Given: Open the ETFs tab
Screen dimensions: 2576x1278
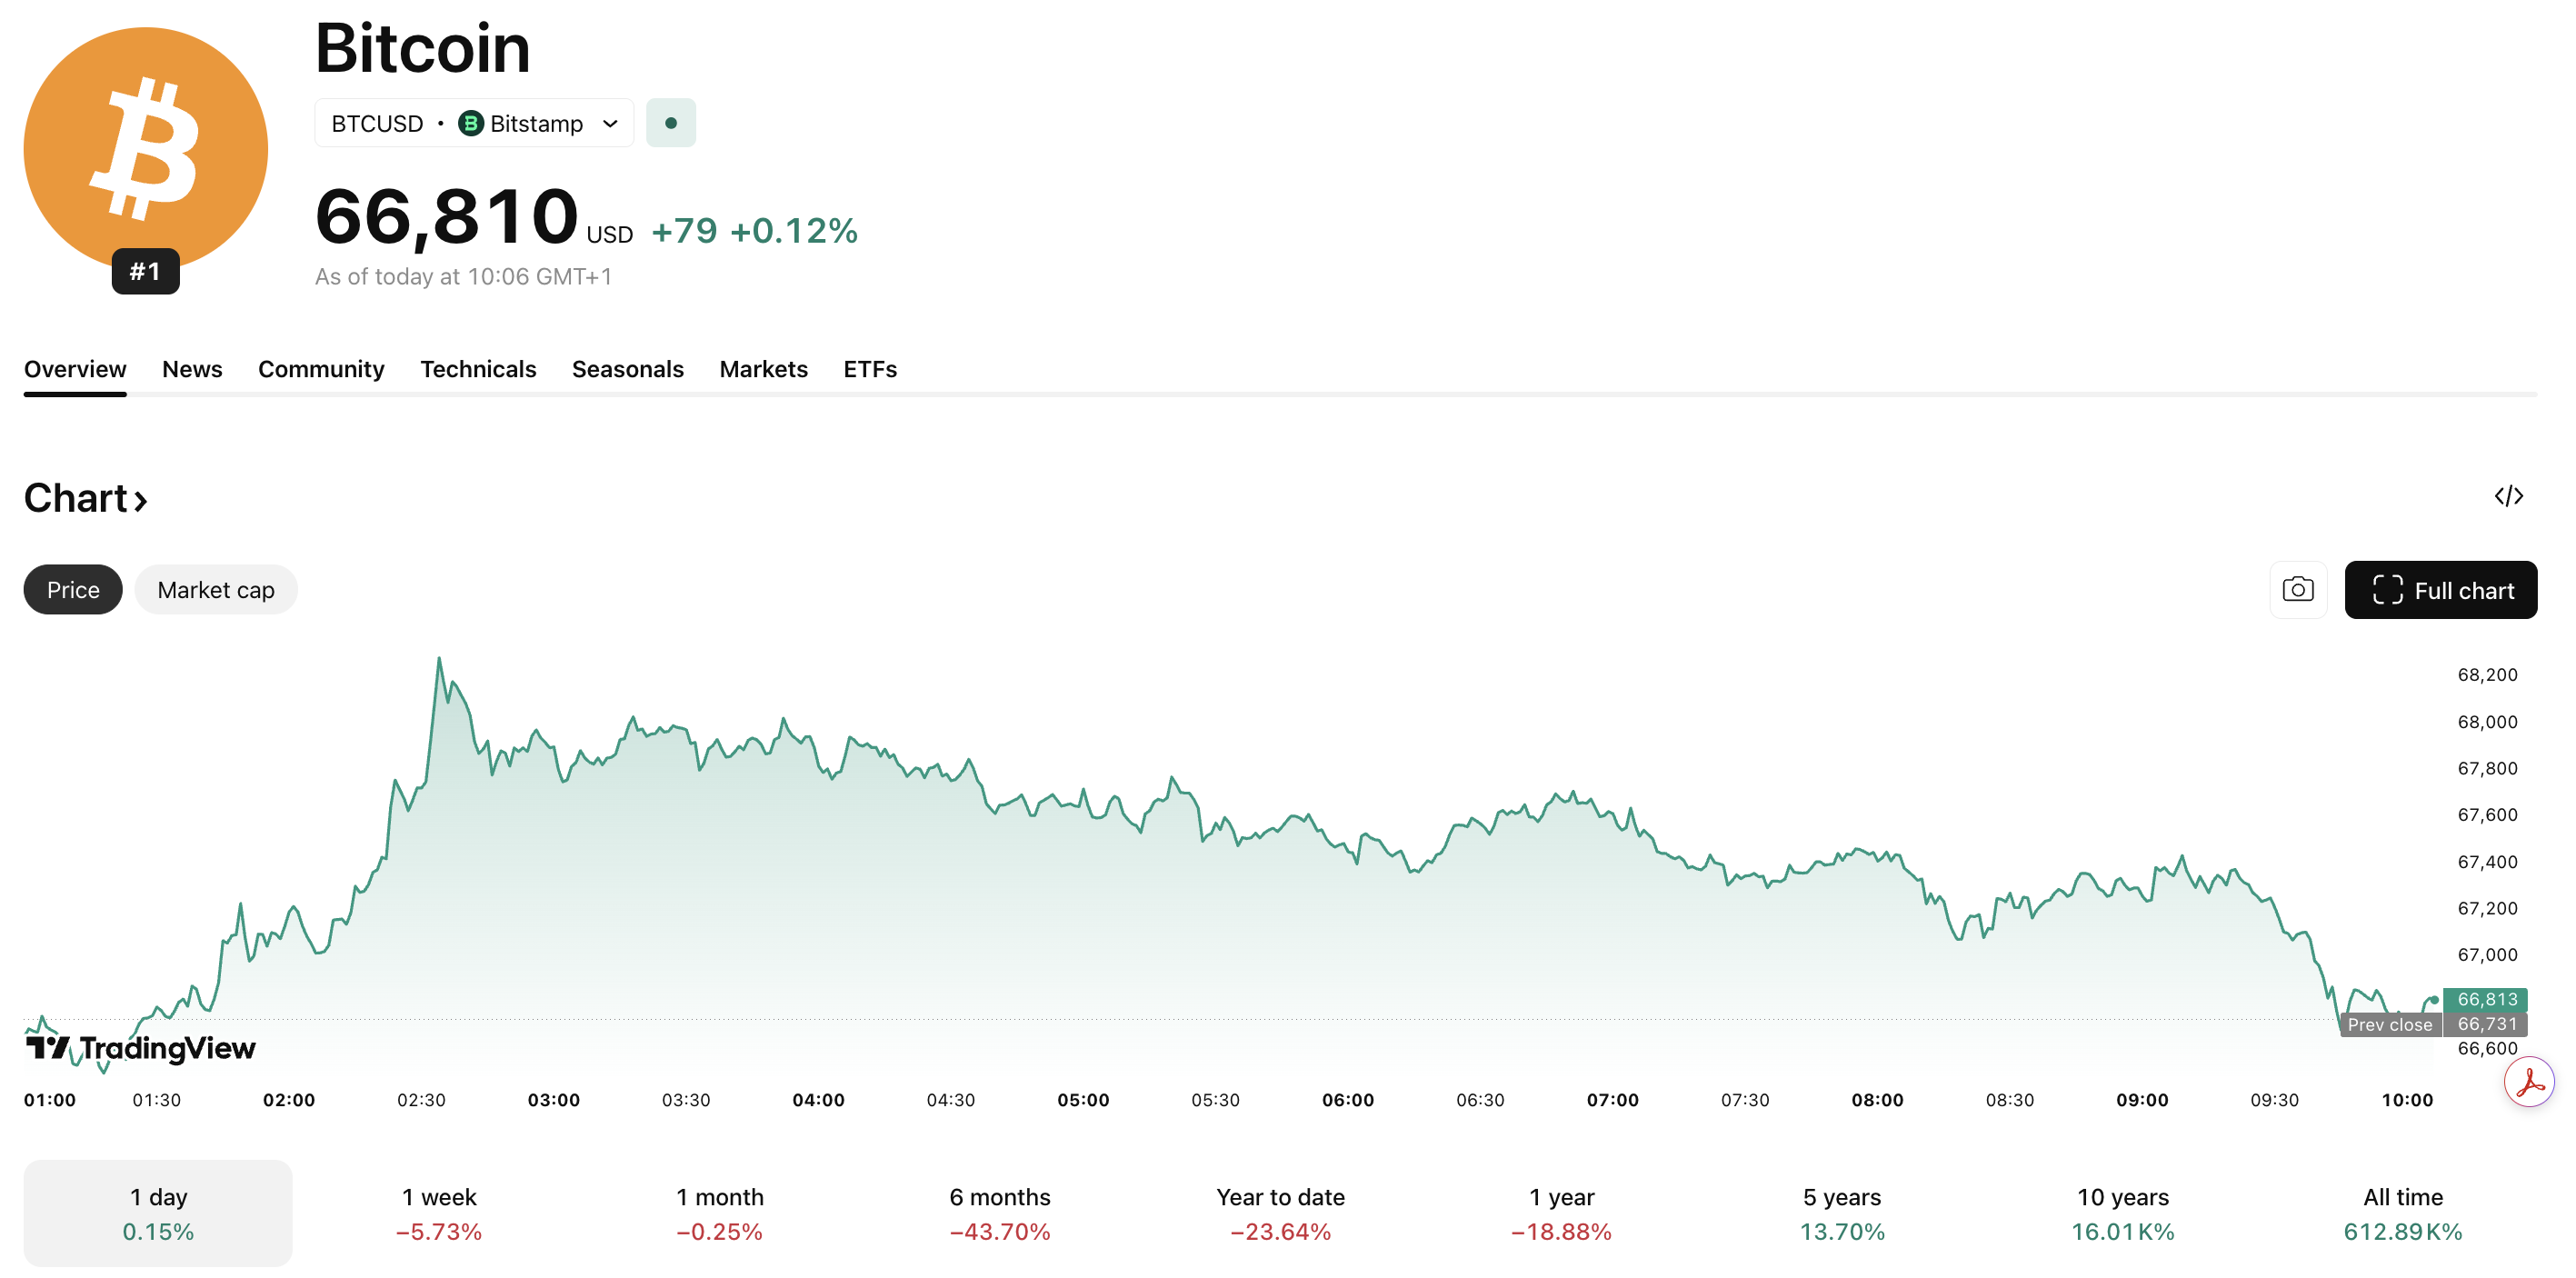Looking at the screenshot, I should pyautogui.click(x=869, y=369).
